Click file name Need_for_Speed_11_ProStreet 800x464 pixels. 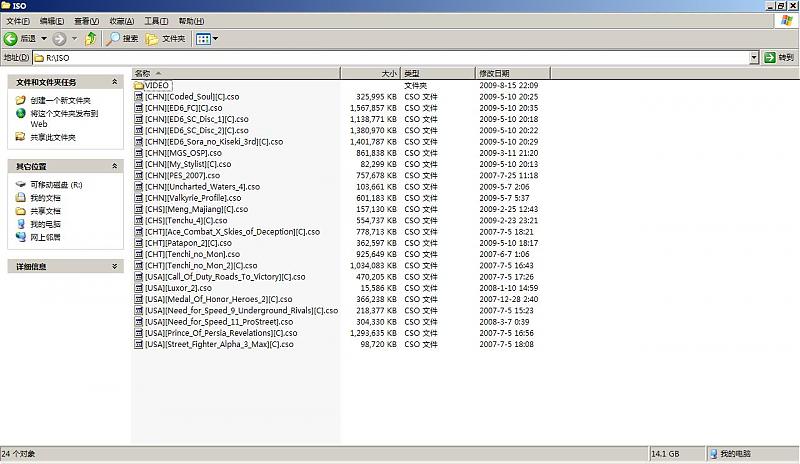point(219,322)
